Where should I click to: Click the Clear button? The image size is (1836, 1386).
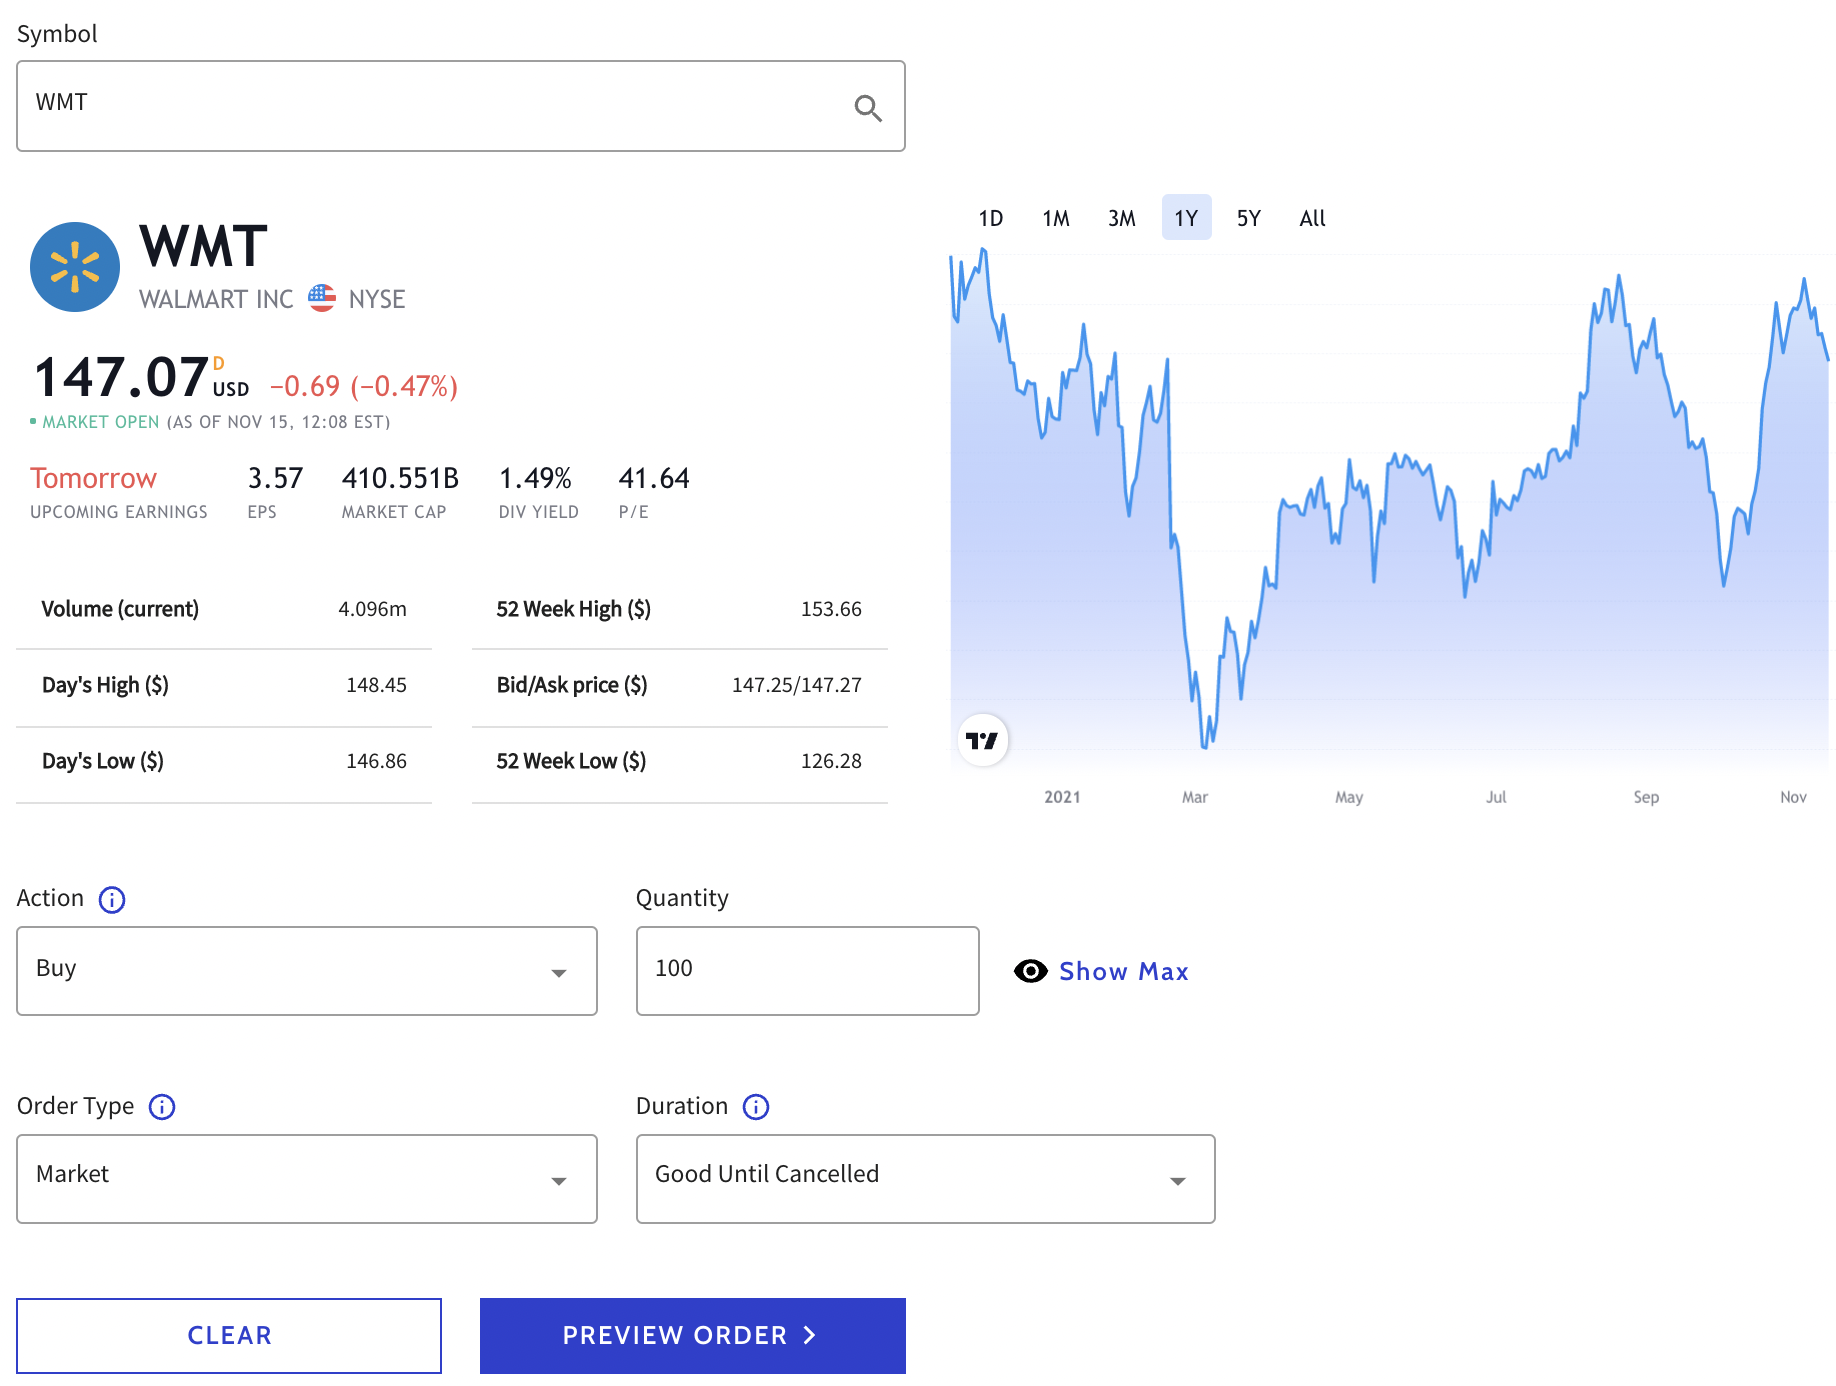pos(229,1336)
